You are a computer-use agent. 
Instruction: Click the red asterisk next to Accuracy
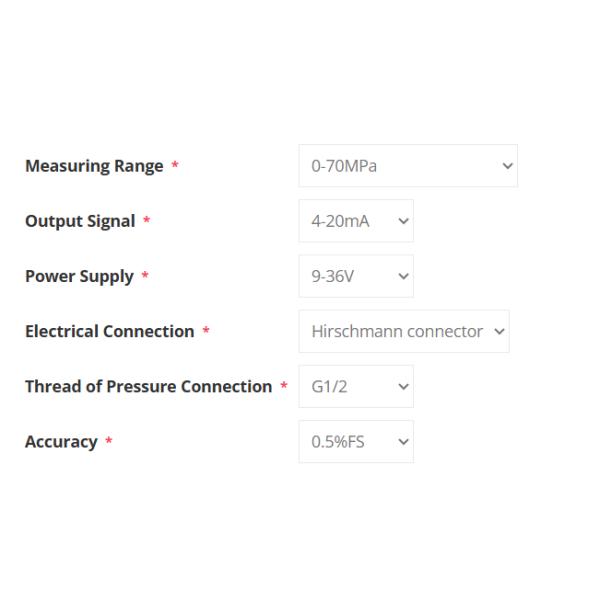tap(109, 442)
